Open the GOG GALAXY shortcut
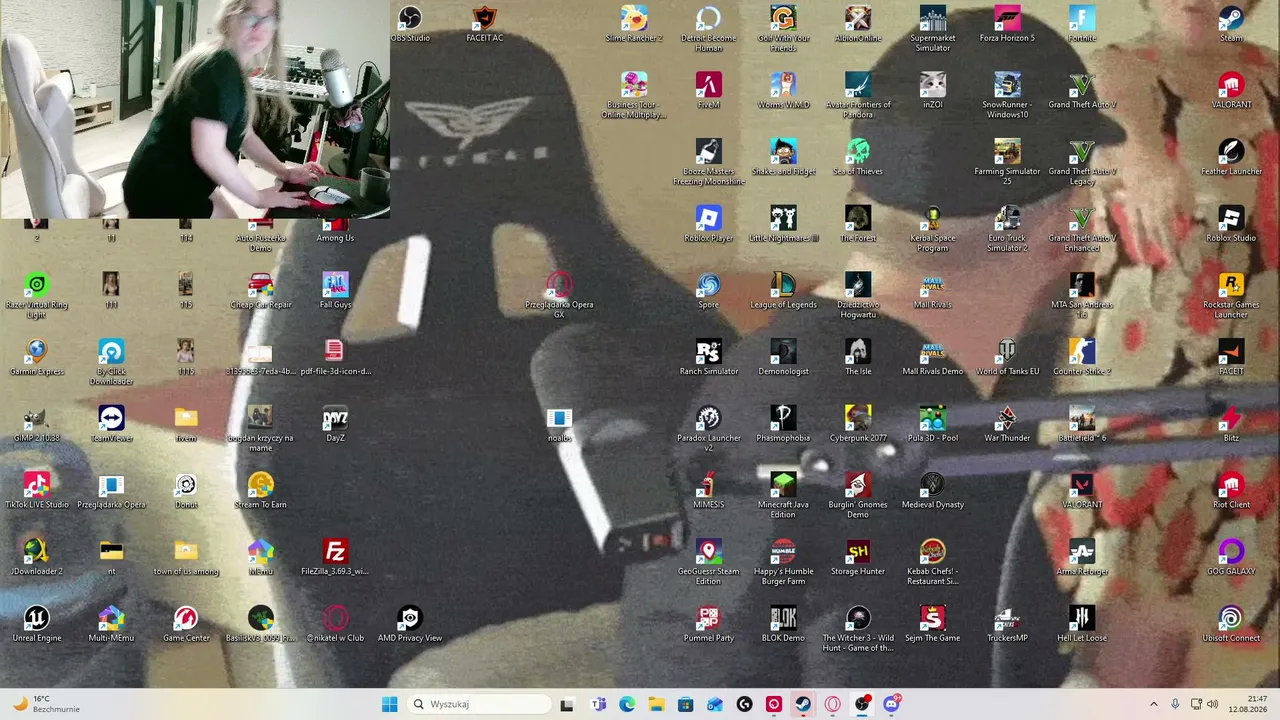This screenshot has height=720, width=1280. pos(1231,557)
